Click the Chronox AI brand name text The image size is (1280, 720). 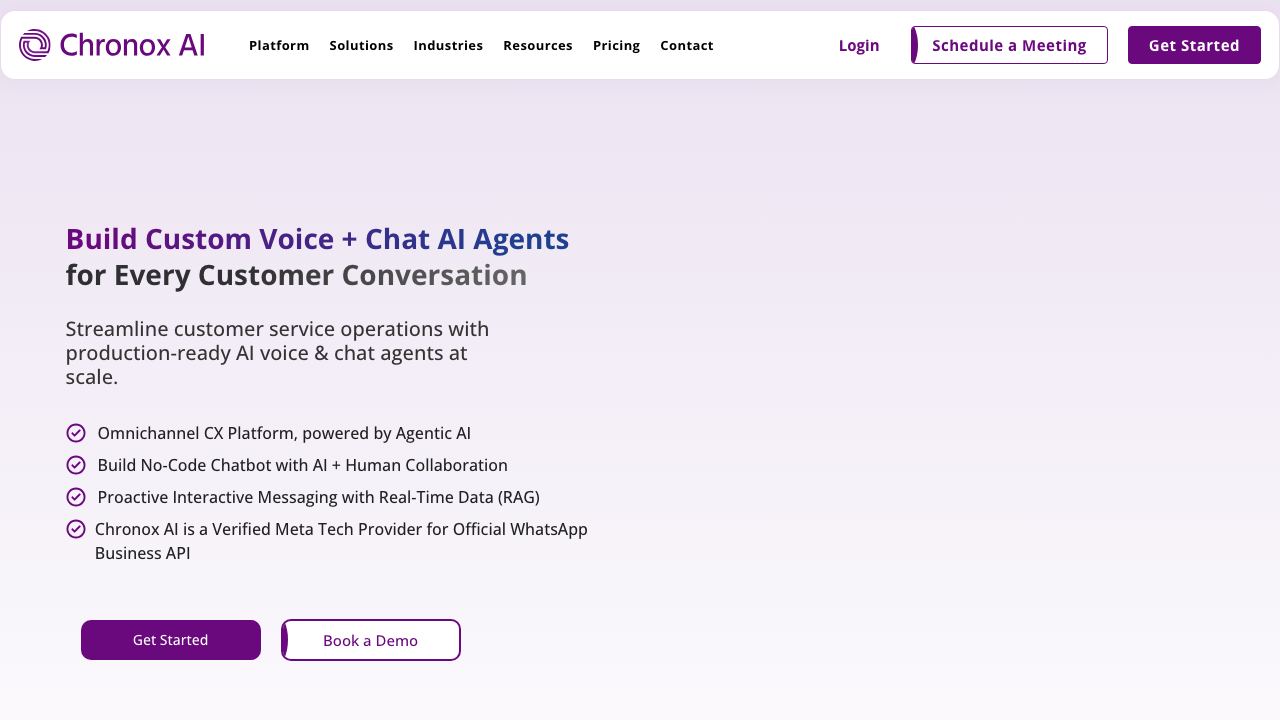132,45
